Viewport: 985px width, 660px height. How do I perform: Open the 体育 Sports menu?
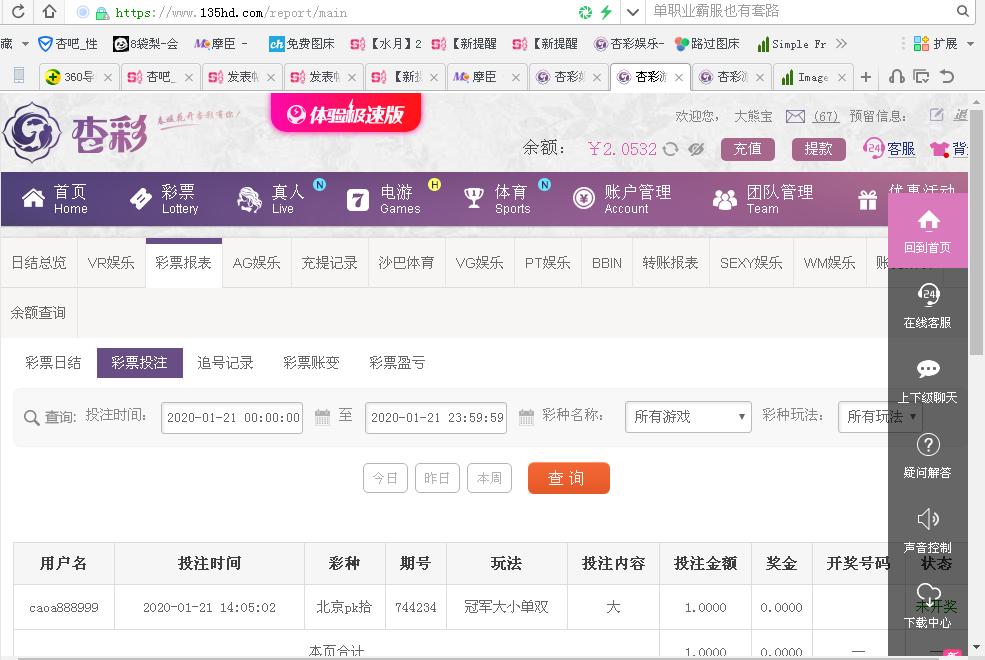(x=498, y=198)
